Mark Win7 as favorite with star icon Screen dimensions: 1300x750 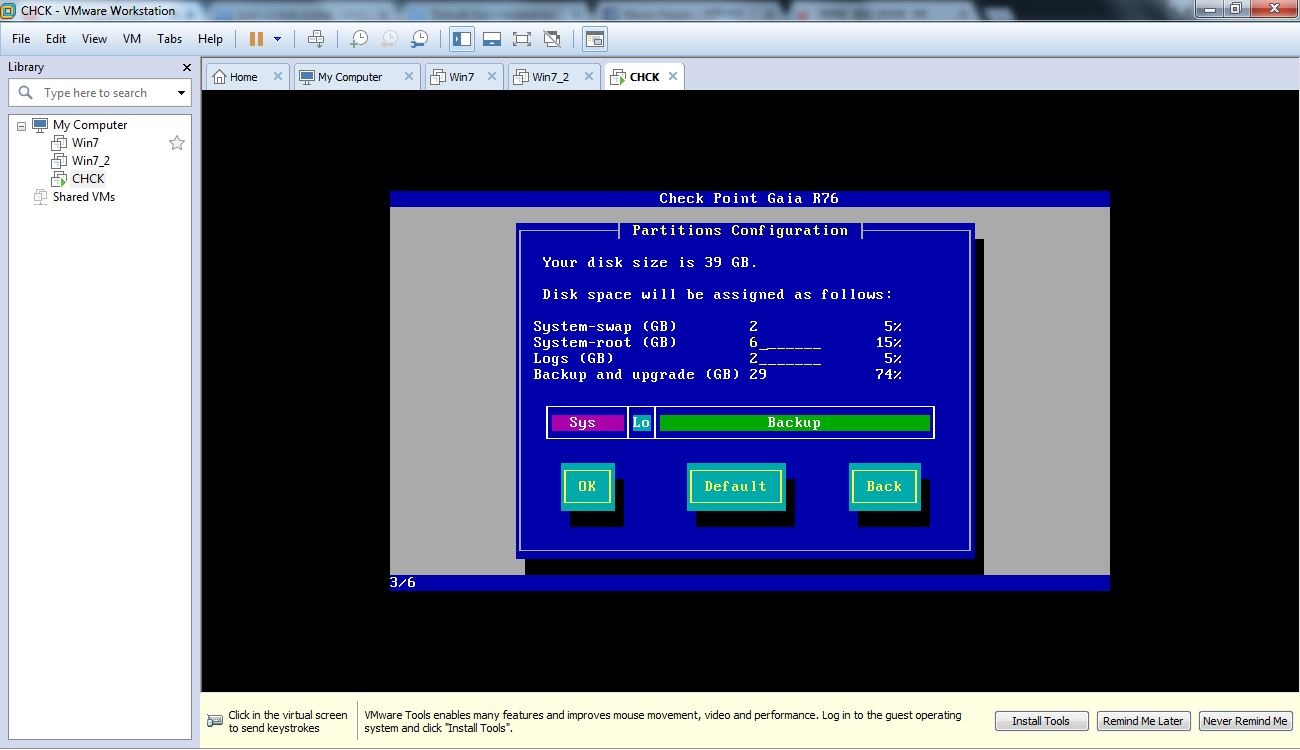click(177, 143)
